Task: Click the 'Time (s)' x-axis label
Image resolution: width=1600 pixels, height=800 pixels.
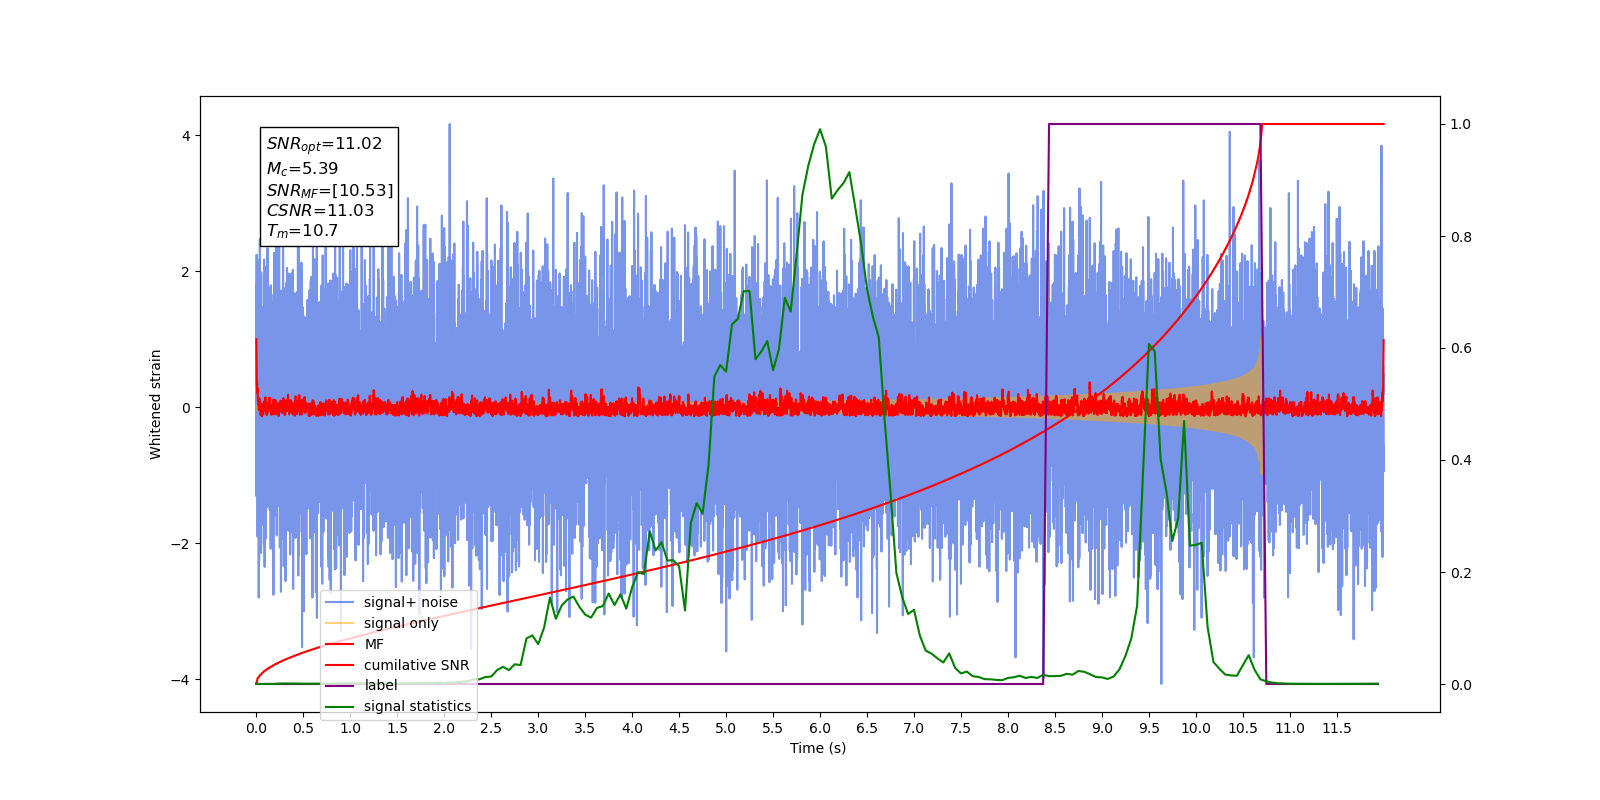Action: pyautogui.click(x=818, y=748)
